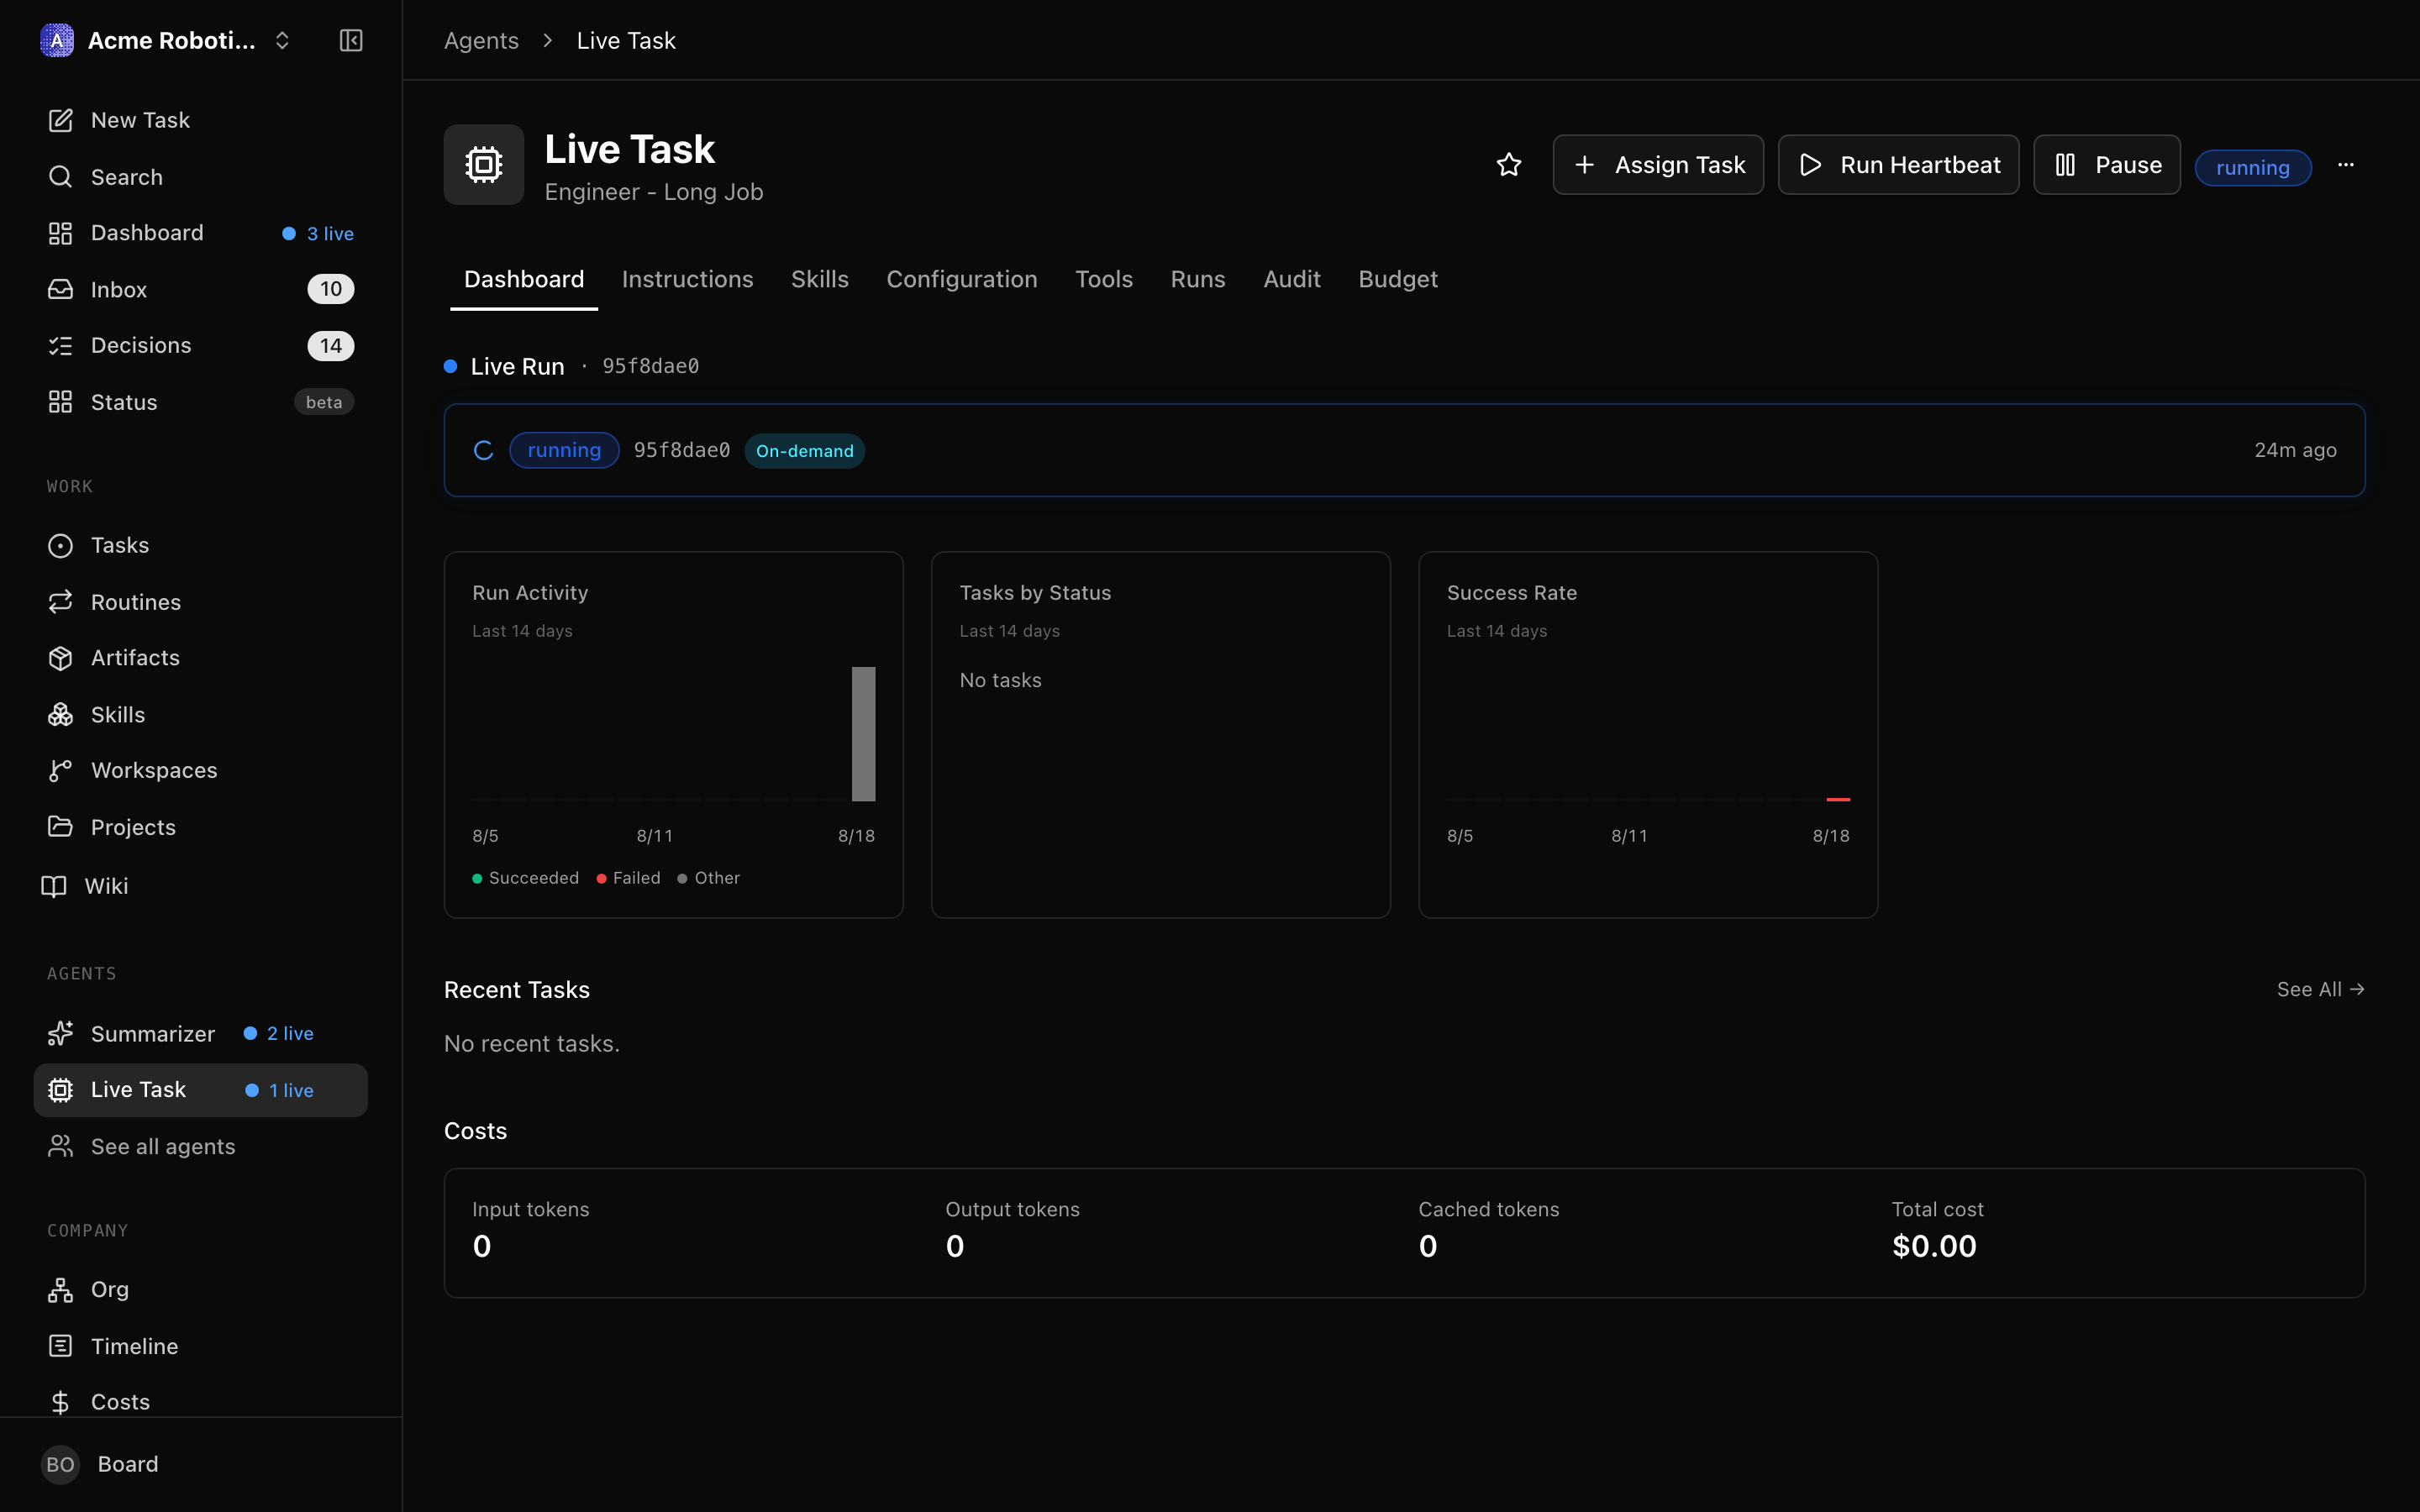Click the Status grid icon

[x=60, y=402]
